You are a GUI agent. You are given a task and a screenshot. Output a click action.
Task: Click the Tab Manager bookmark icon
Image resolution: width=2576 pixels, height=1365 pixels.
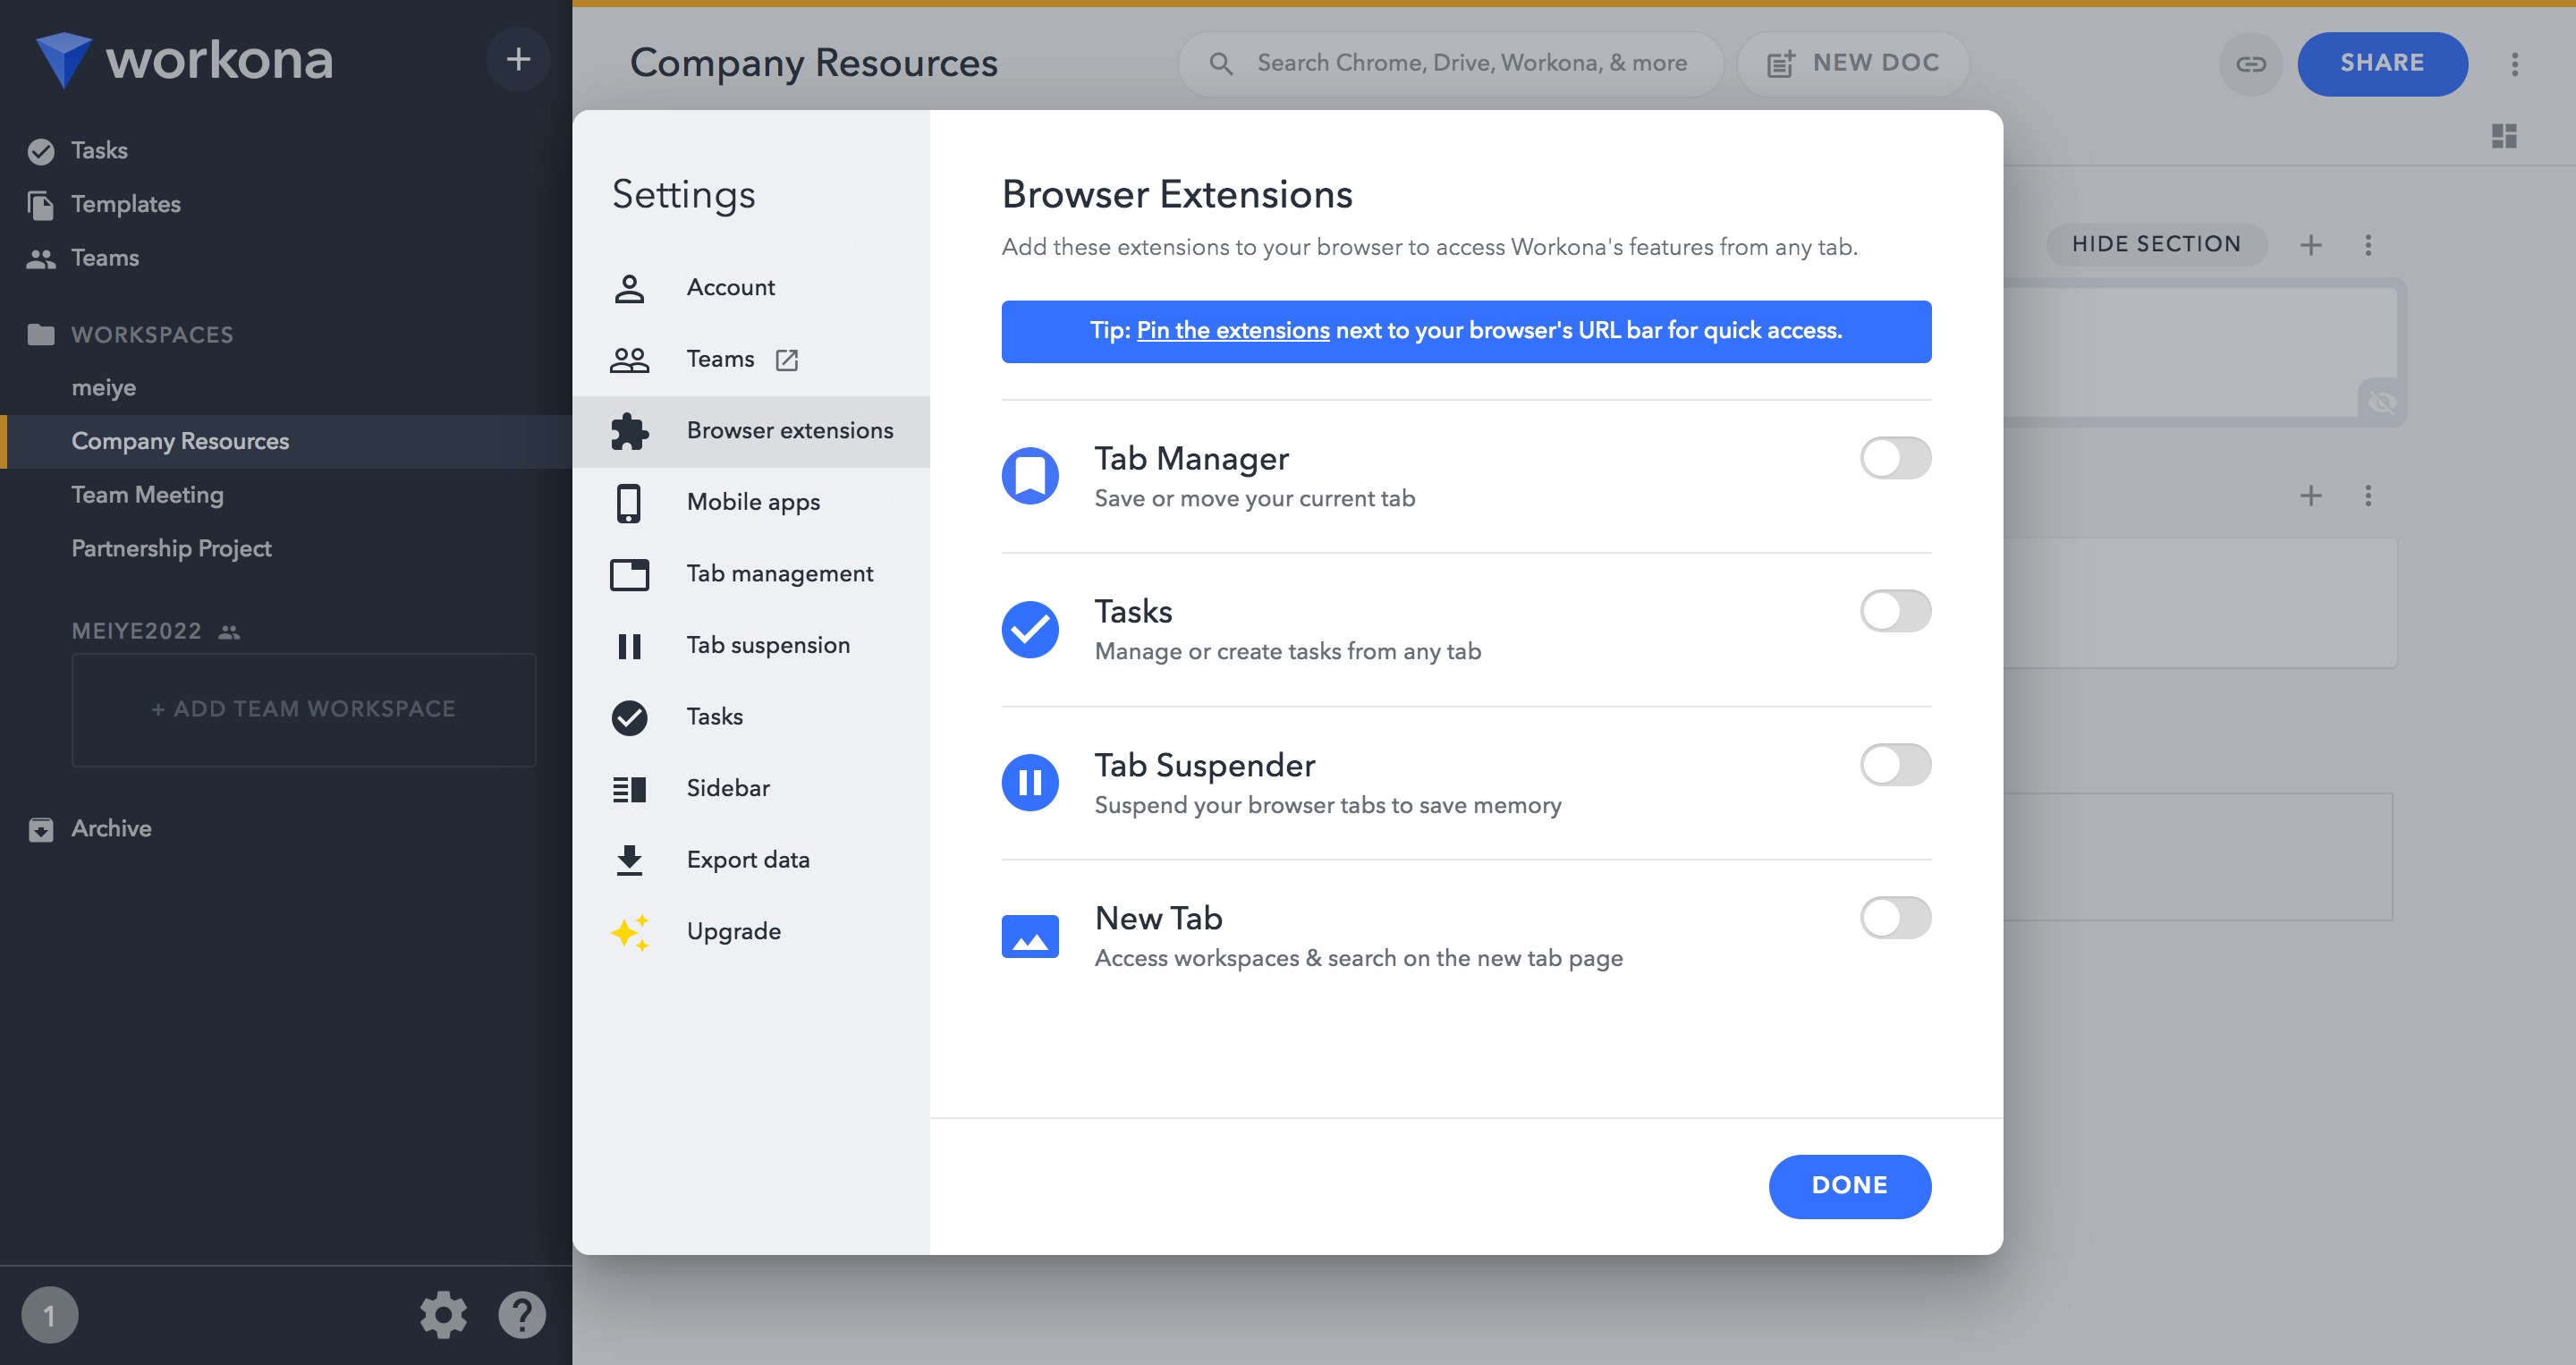click(x=1030, y=476)
